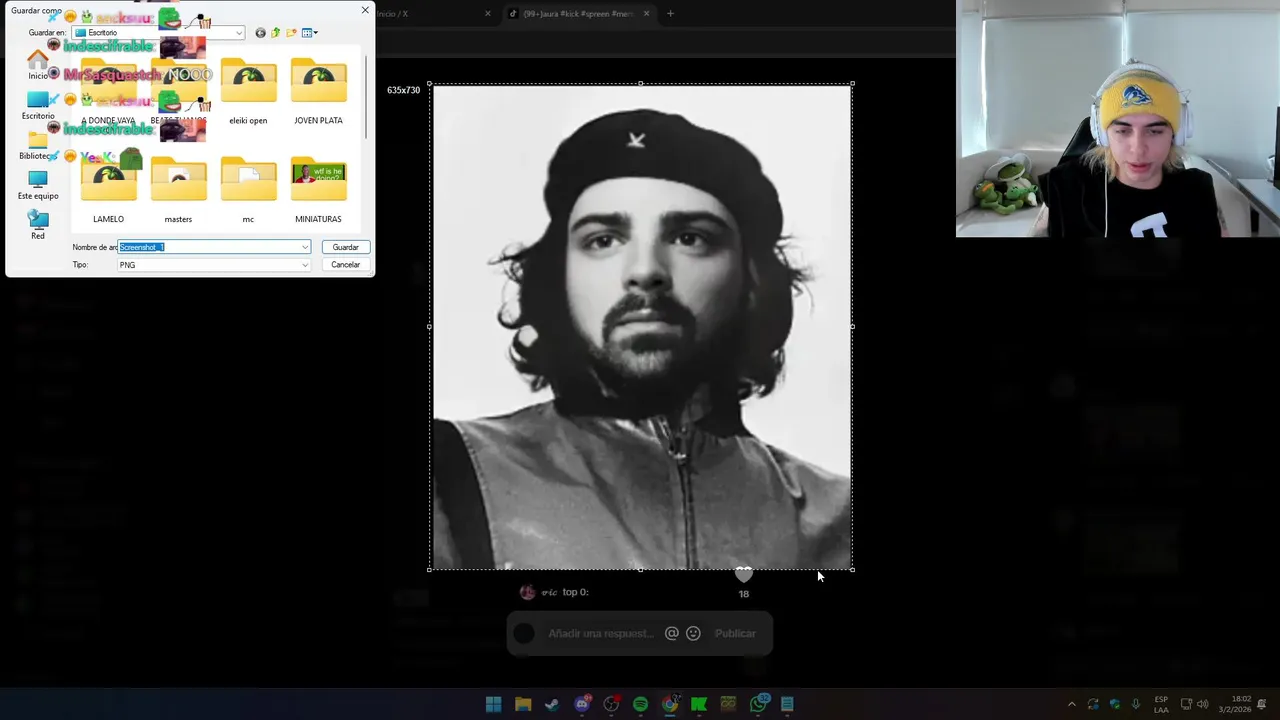Open the commenter's avatar next to 'top 0:'
This screenshot has width=1280, height=720.
[x=527, y=592]
